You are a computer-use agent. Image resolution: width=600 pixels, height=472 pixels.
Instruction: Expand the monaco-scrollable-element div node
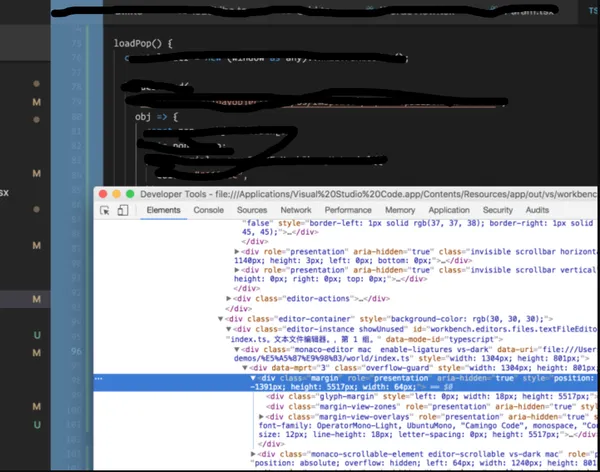tap(253, 454)
